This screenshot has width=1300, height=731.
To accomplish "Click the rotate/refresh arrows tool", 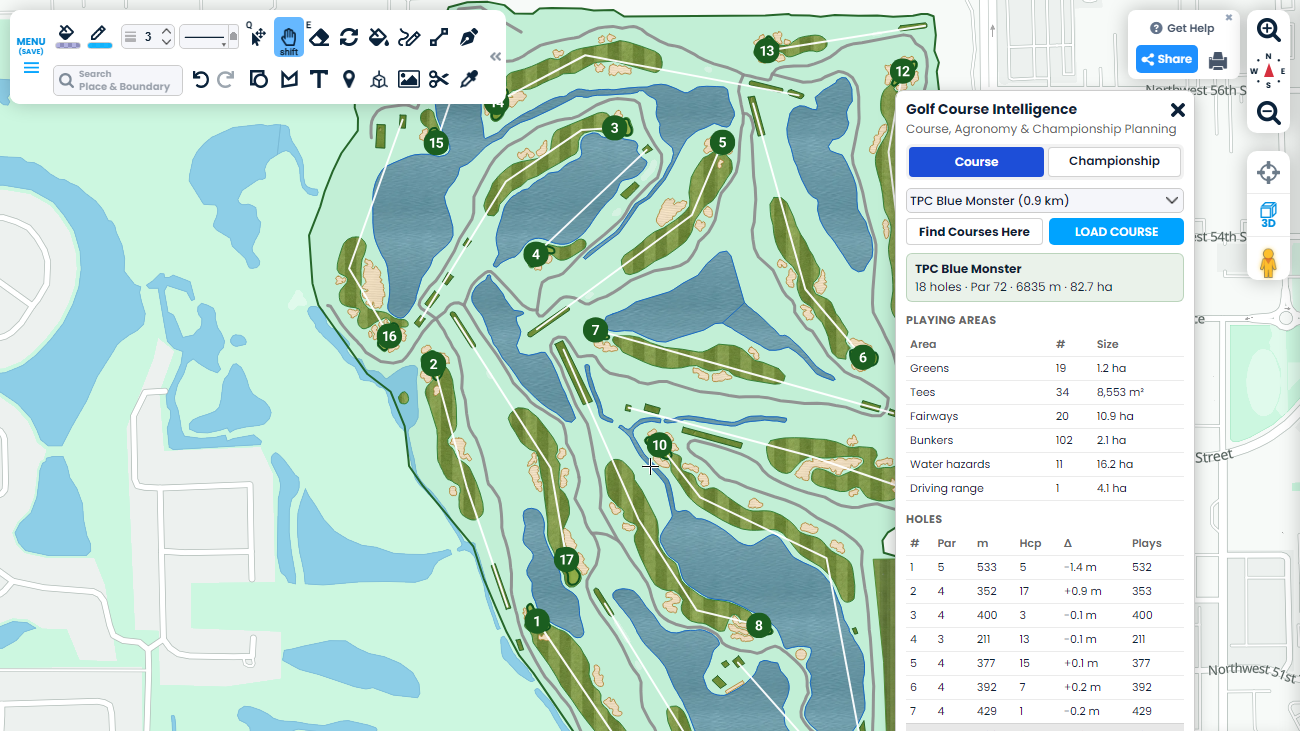I will pos(349,37).
